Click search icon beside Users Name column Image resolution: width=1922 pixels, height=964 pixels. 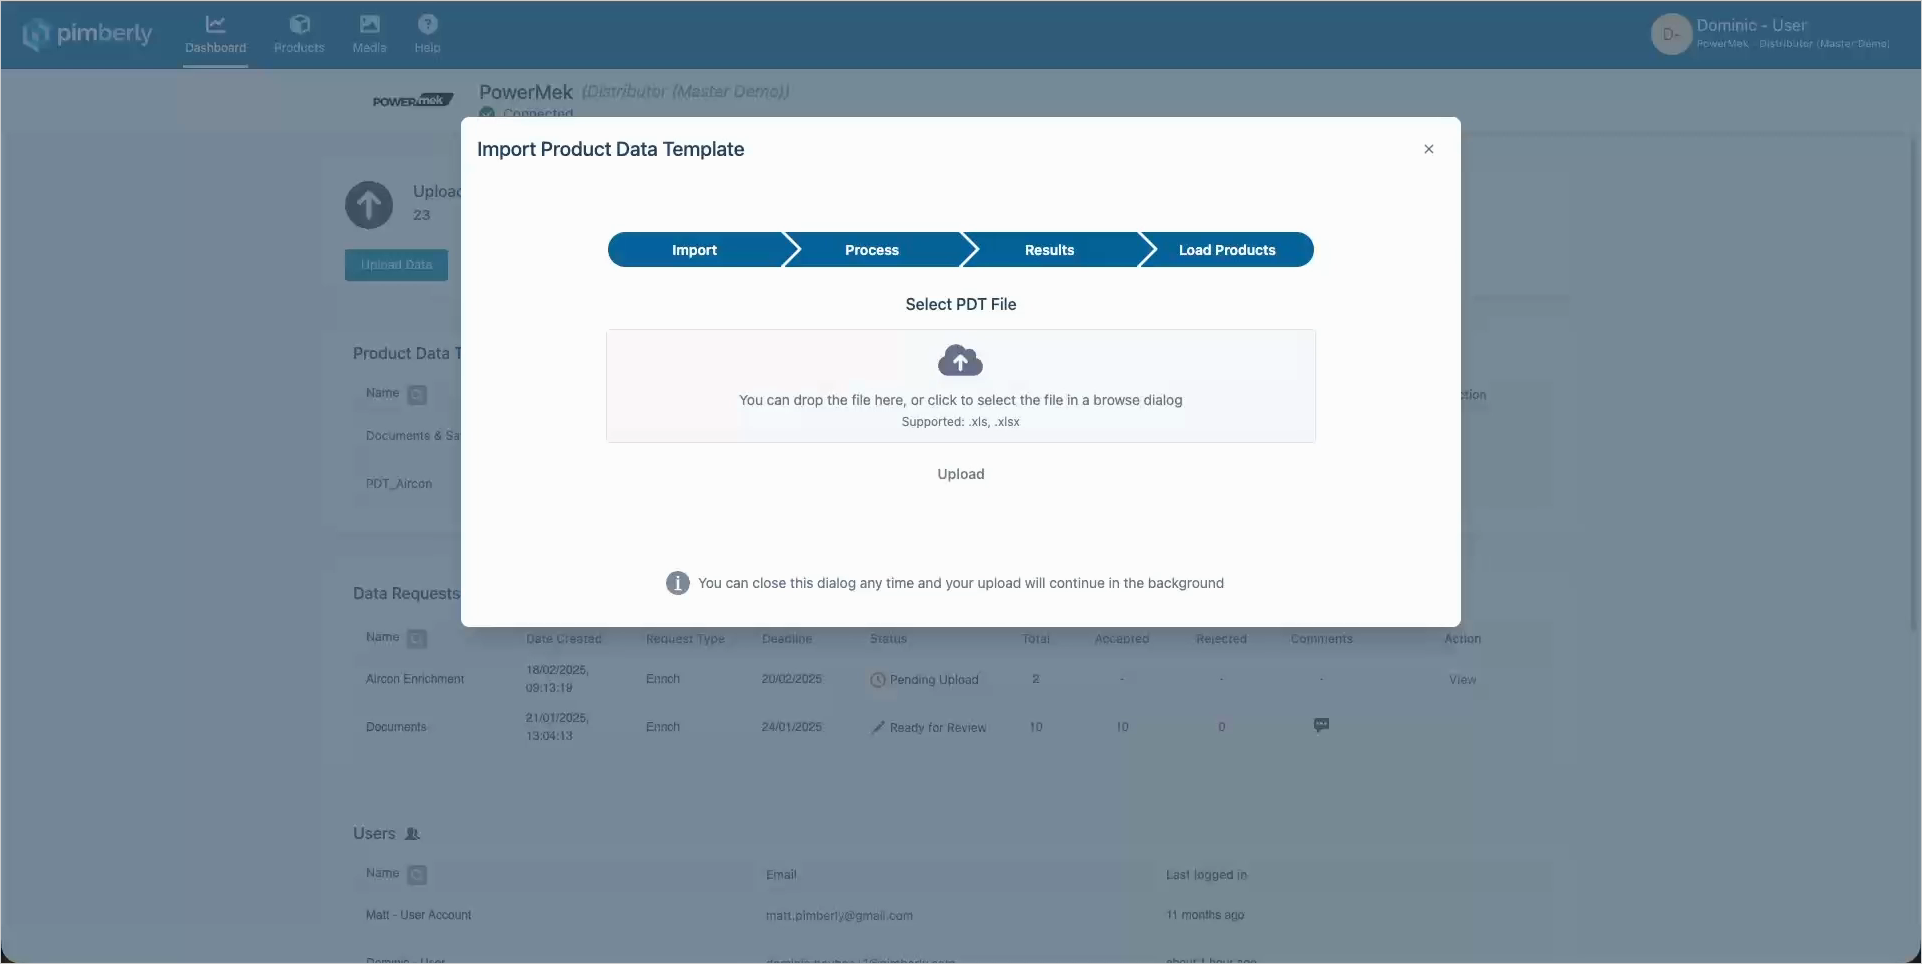(417, 875)
